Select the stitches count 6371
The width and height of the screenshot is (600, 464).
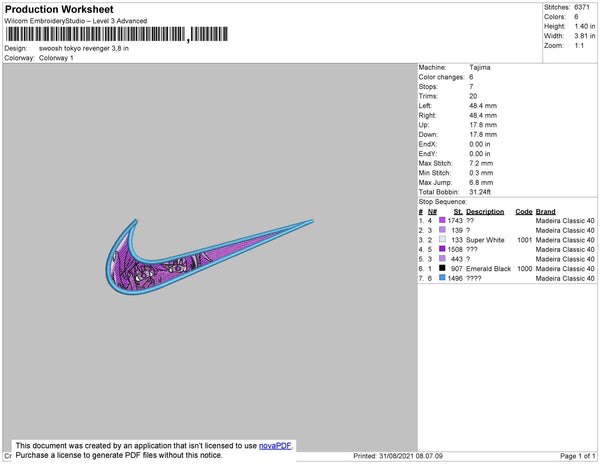coord(582,7)
